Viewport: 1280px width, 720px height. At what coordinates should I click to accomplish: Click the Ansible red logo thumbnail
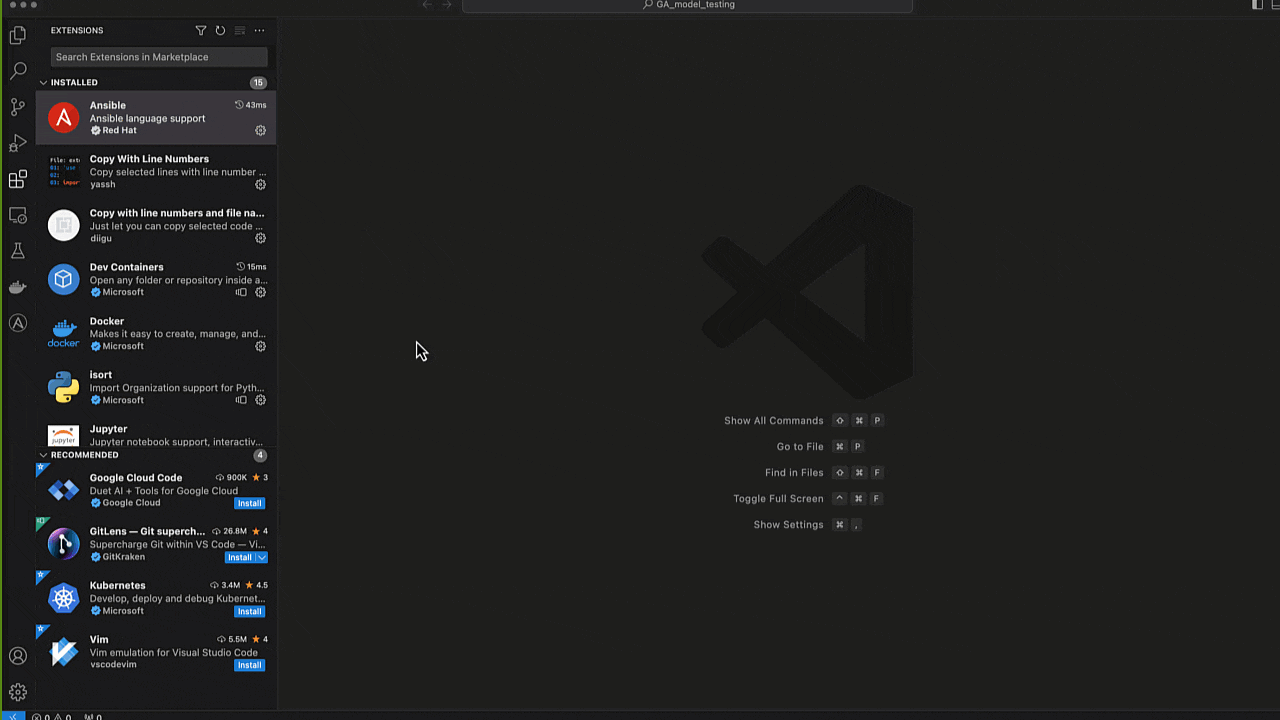click(x=63, y=118)
